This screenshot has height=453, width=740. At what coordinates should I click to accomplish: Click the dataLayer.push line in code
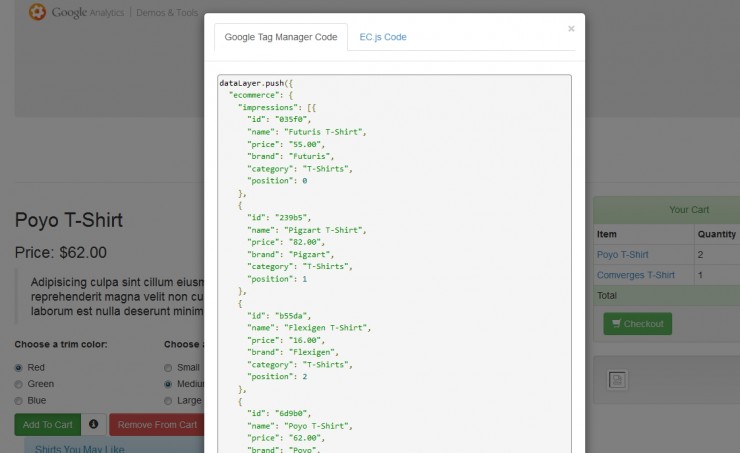(x=256, y=83)
